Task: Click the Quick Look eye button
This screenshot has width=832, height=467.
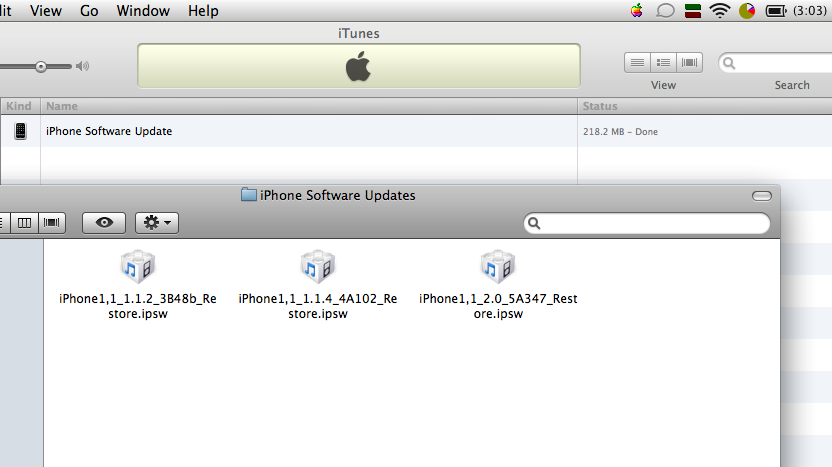Action: 104,222
